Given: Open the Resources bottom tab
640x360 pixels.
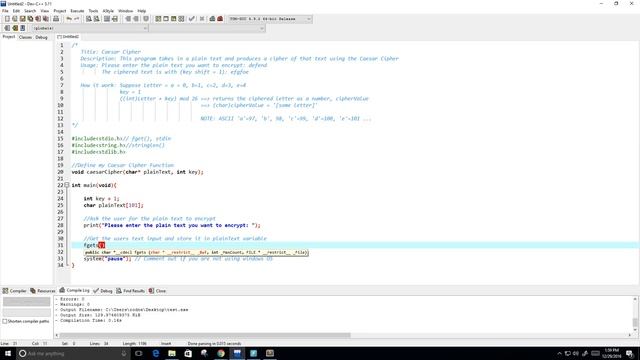Looking at the screenshot, I should click(x=42, y=291).
